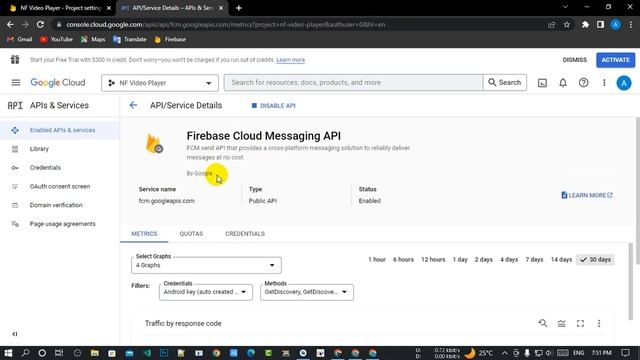Set time range to 1 day

click(x=460, y=260)
